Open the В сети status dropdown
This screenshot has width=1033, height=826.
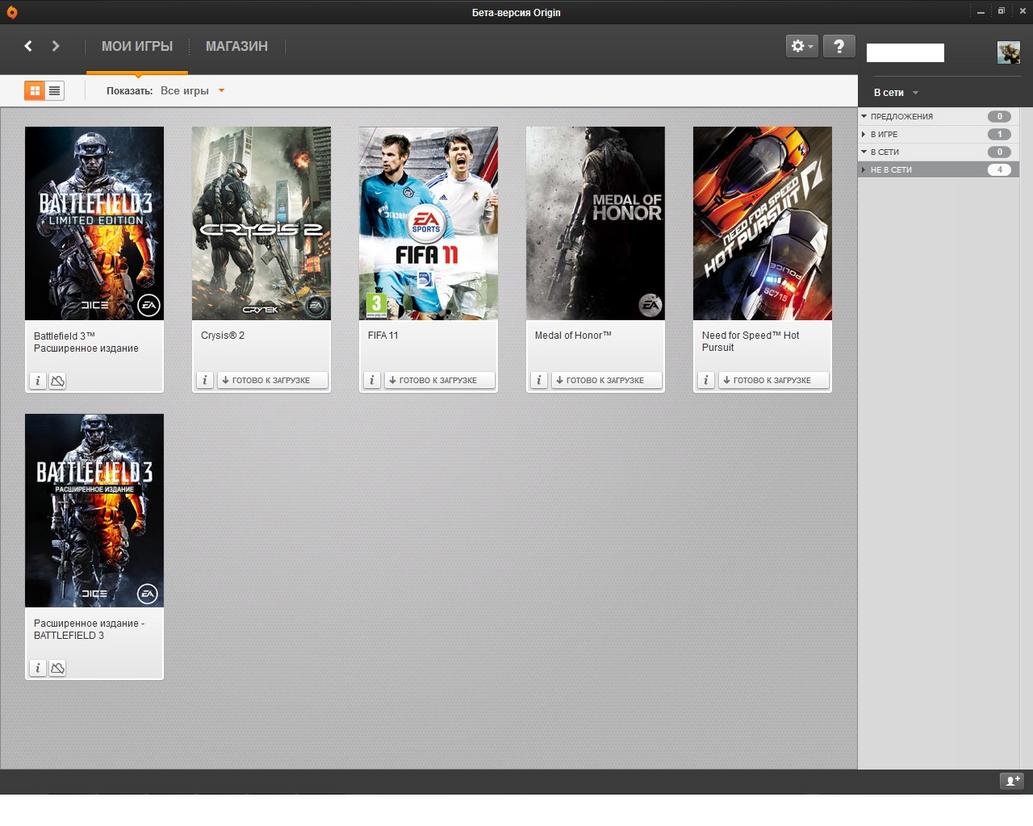(895, 93)
